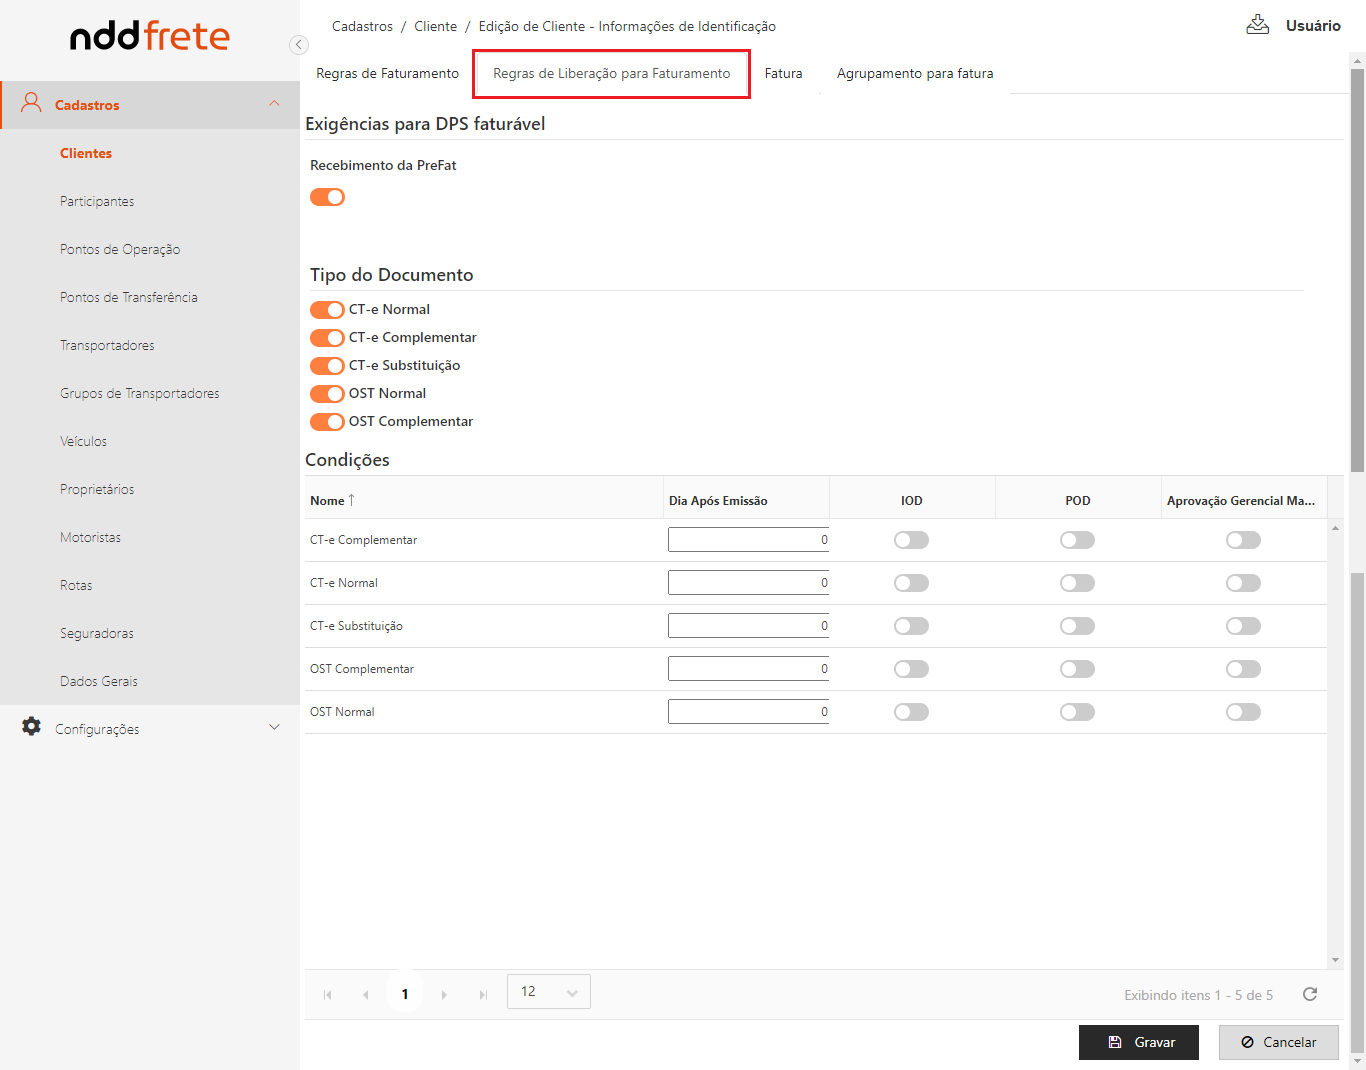Click the previous page arrow icon
The height and width of the screenshot is (1070, 1366).
[x=366, y=995]
